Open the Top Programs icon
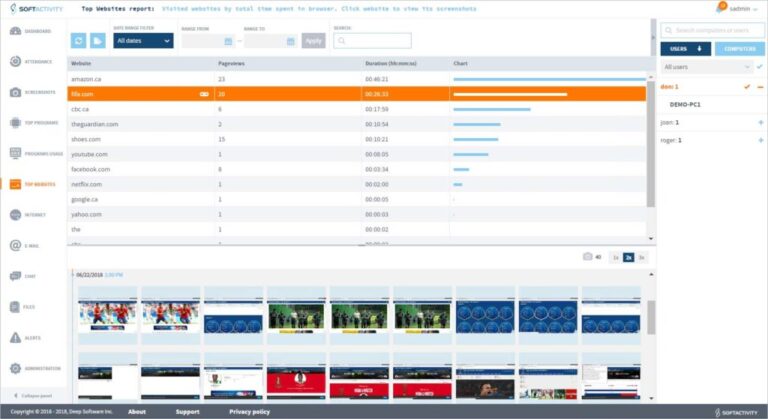 (x=15, y=123)
